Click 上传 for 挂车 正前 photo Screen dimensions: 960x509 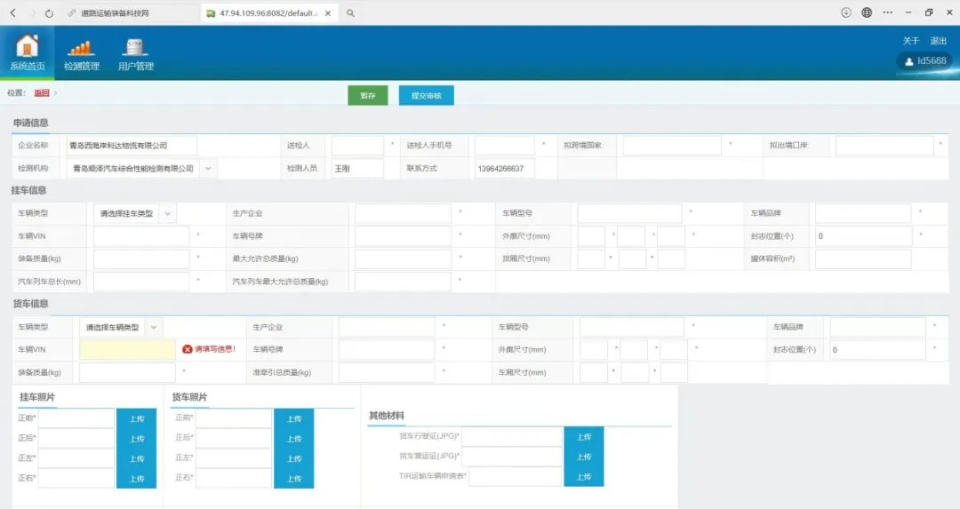[137, 419]
